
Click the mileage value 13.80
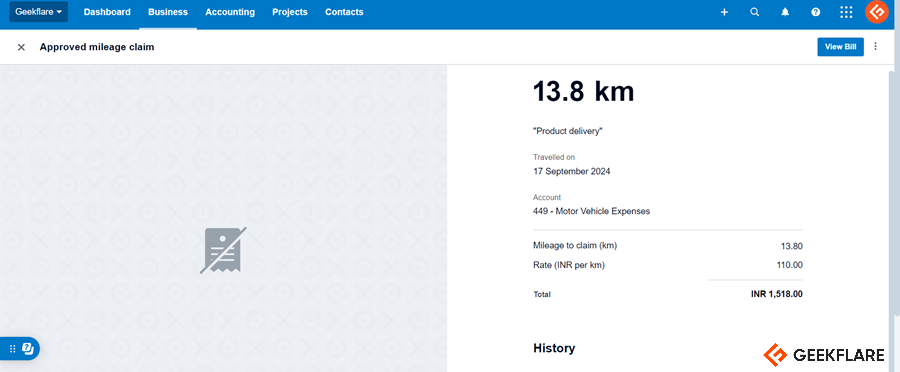point(792,246)
